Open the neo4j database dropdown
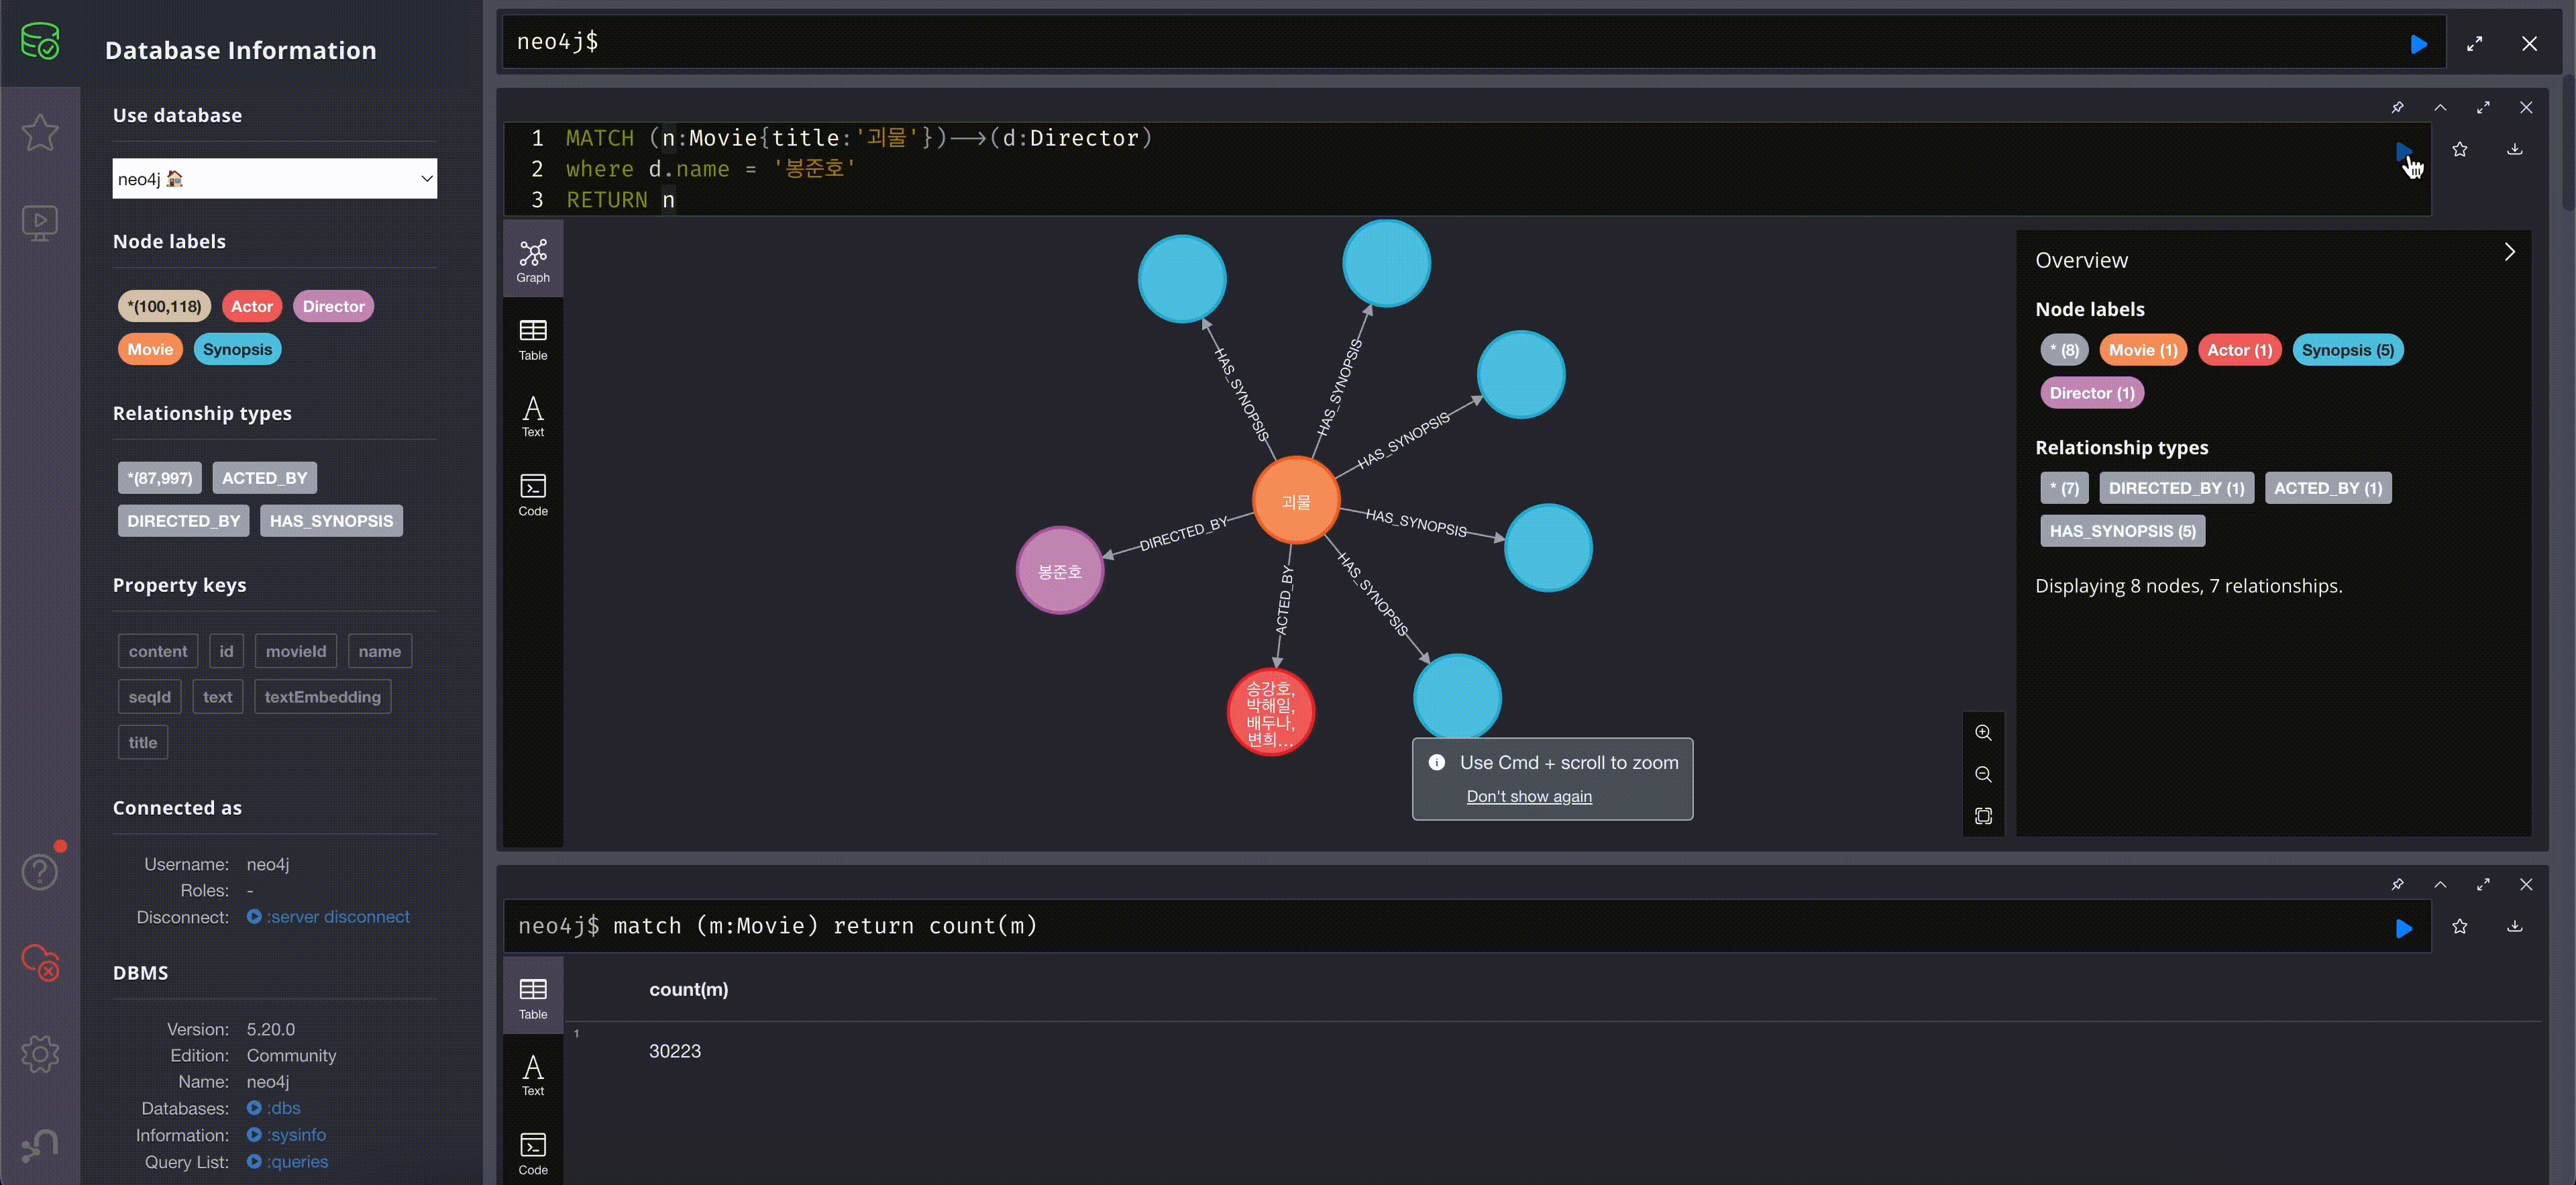 274,179
